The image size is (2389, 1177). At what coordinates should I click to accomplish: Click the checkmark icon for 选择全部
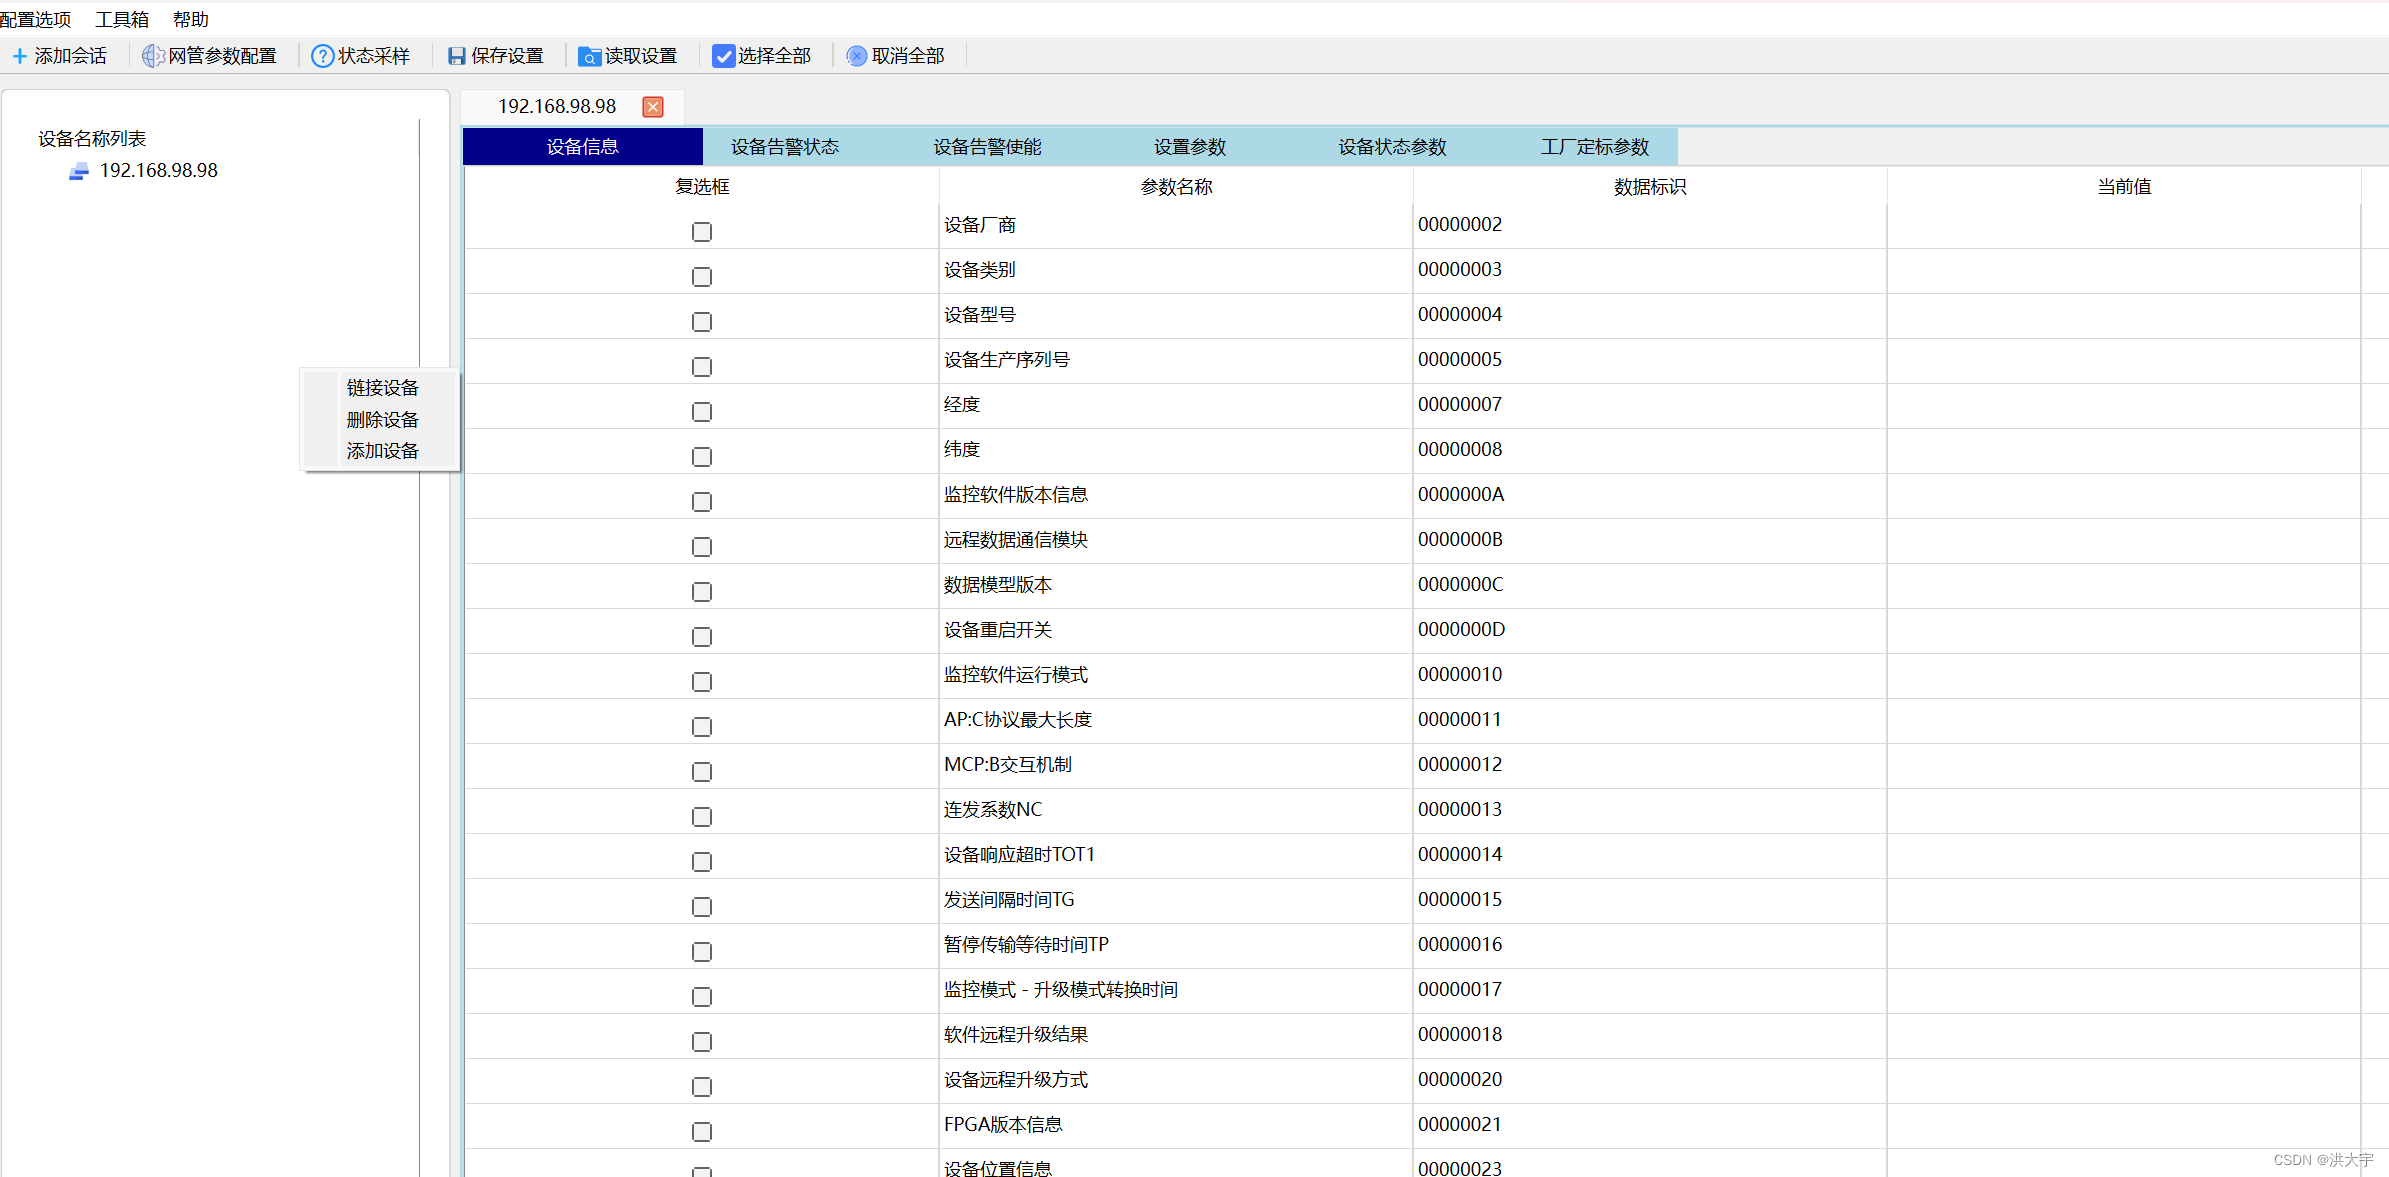click(723, 56)
